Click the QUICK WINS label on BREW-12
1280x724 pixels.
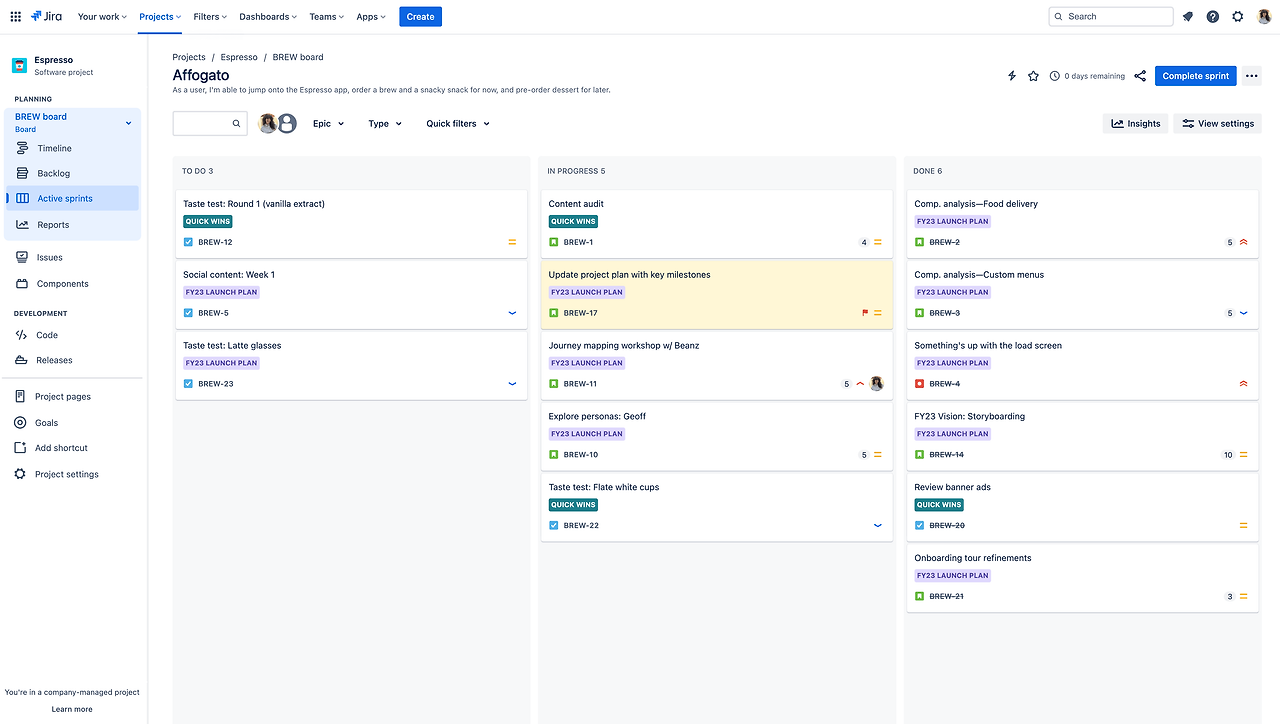[208, 221]
